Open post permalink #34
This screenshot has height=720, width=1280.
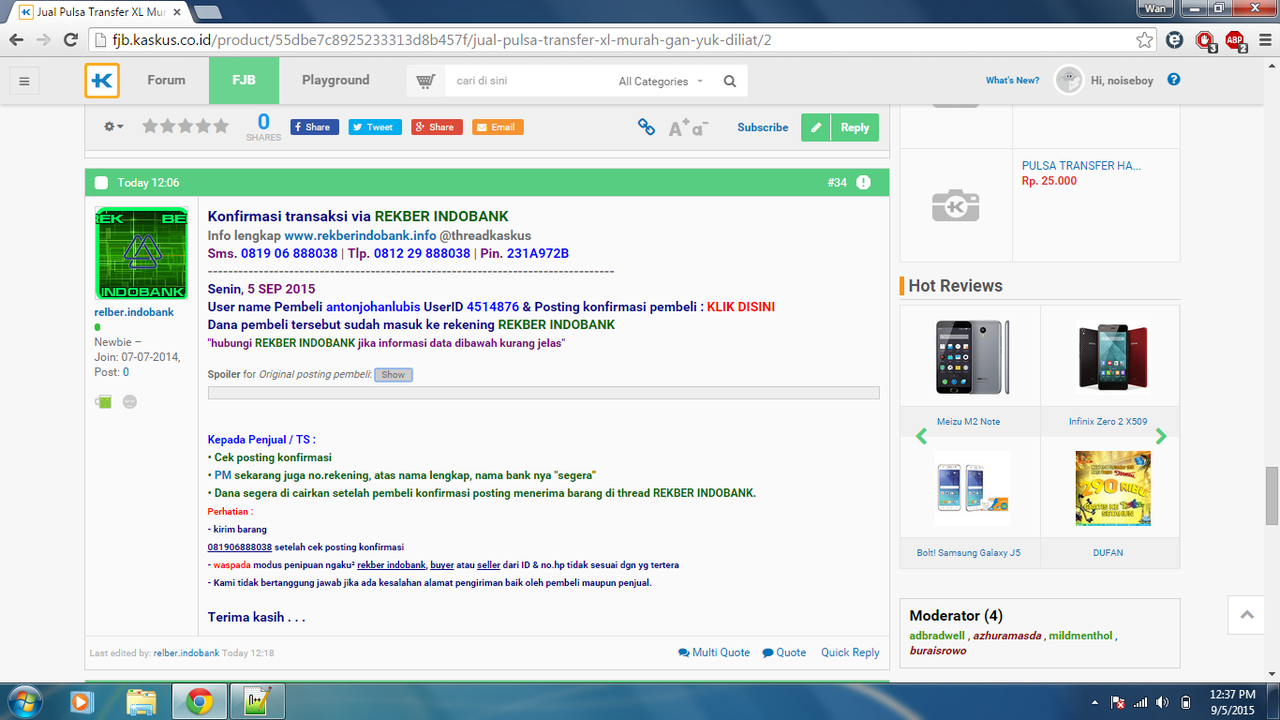point(837,183)
